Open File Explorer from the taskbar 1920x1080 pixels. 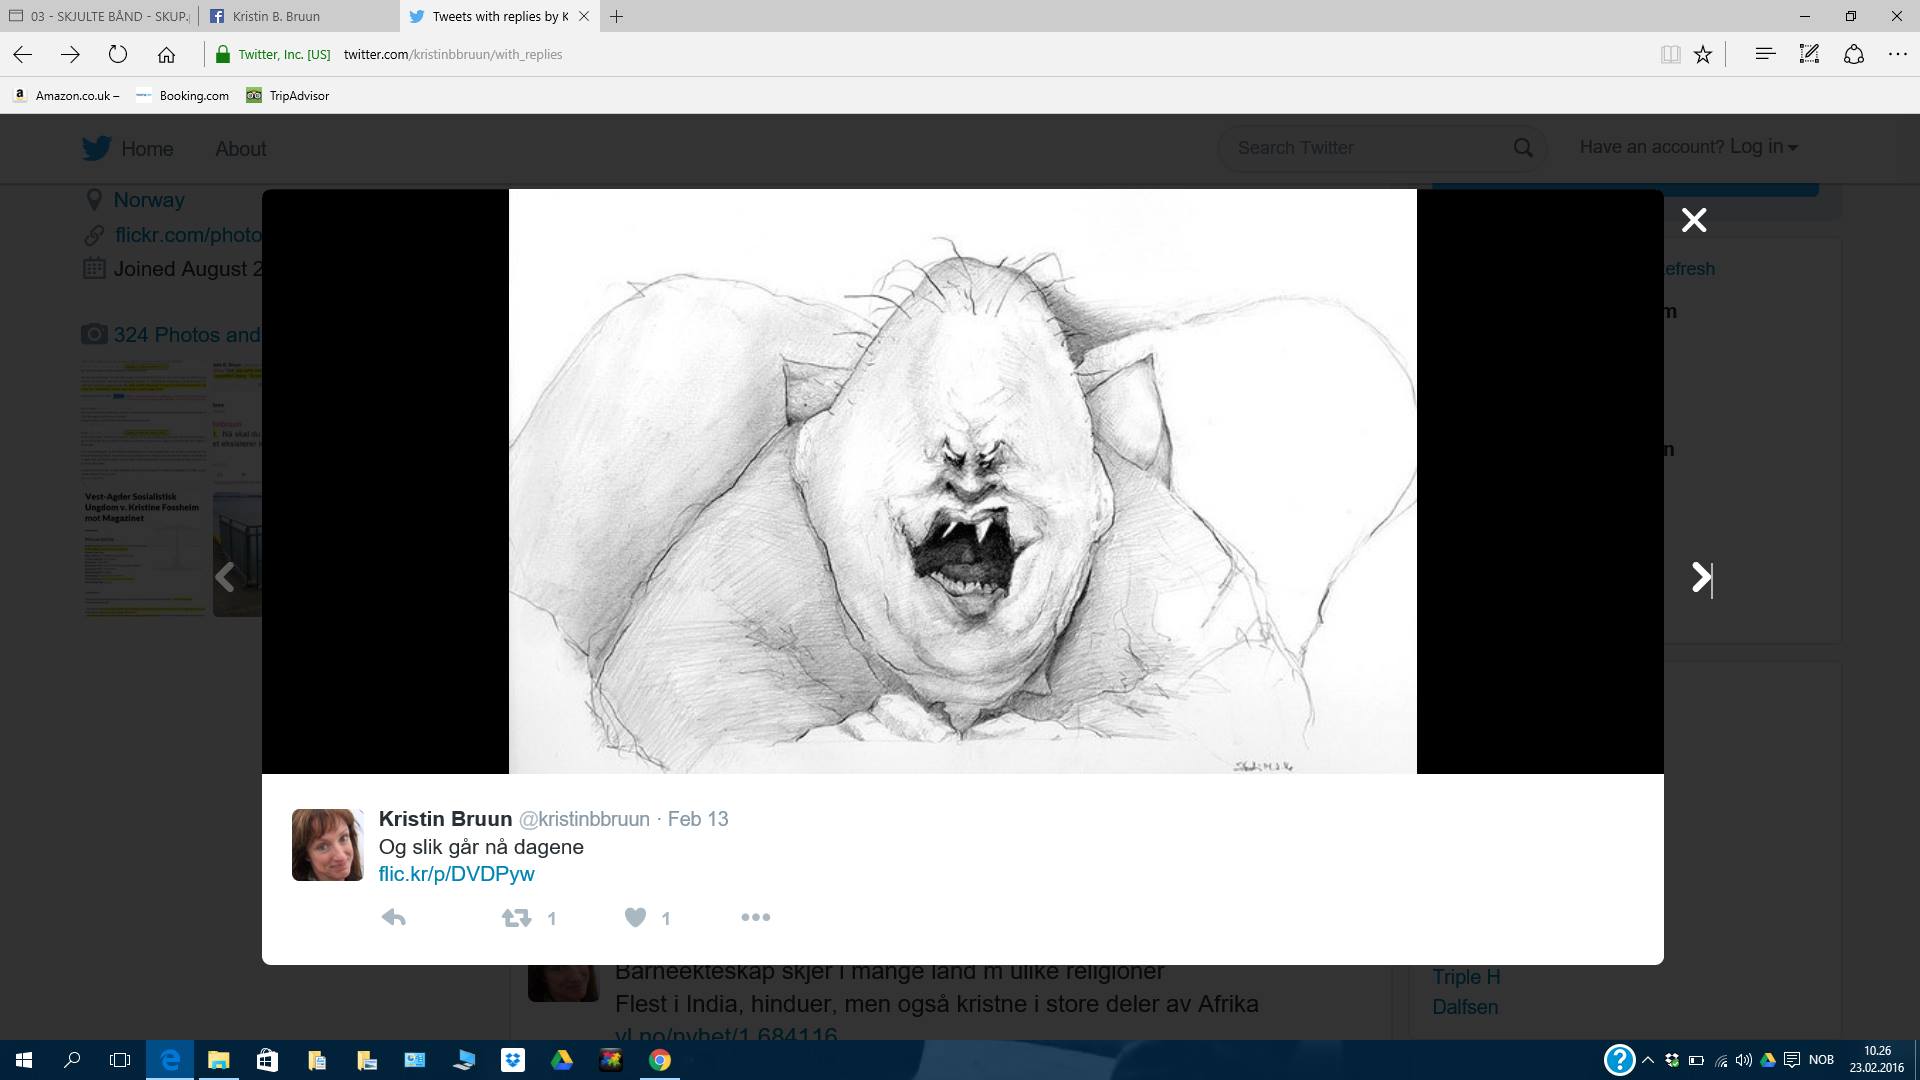point(218,1060)
